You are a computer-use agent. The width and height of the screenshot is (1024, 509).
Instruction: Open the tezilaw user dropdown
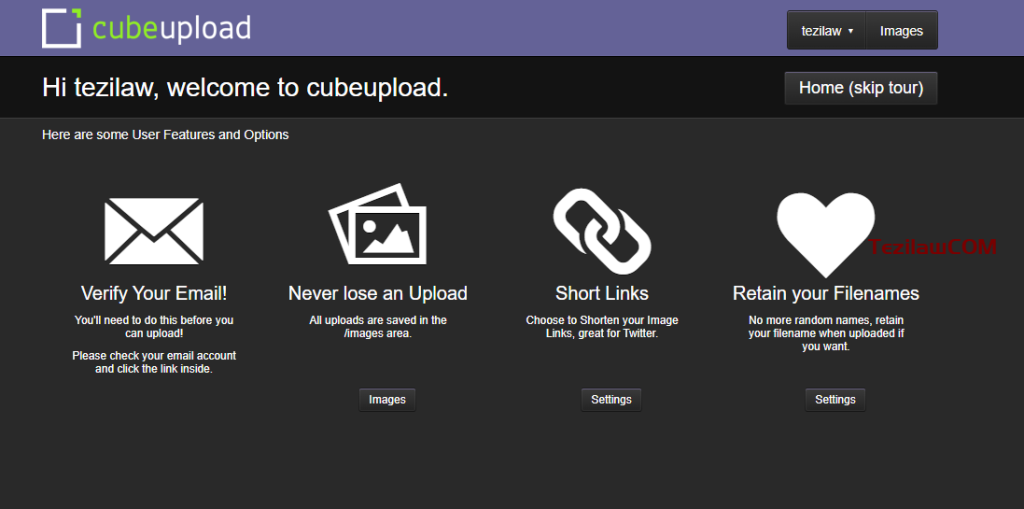click(826, 31)
